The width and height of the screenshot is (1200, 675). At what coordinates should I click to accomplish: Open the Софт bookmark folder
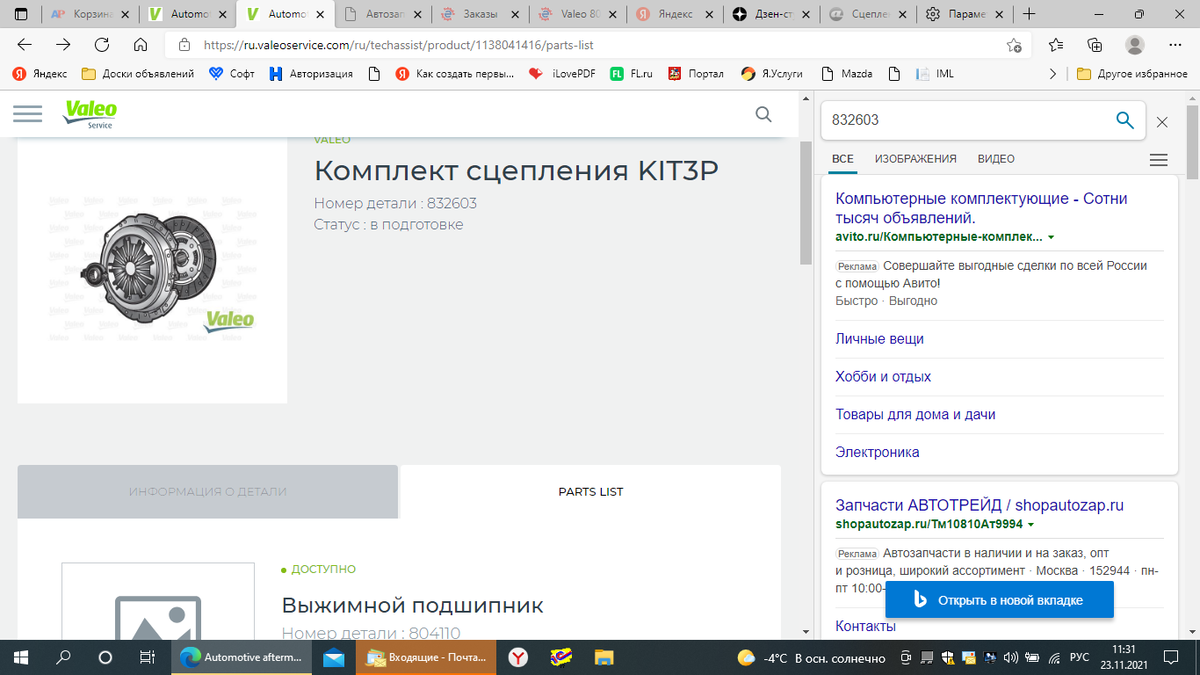231,73
